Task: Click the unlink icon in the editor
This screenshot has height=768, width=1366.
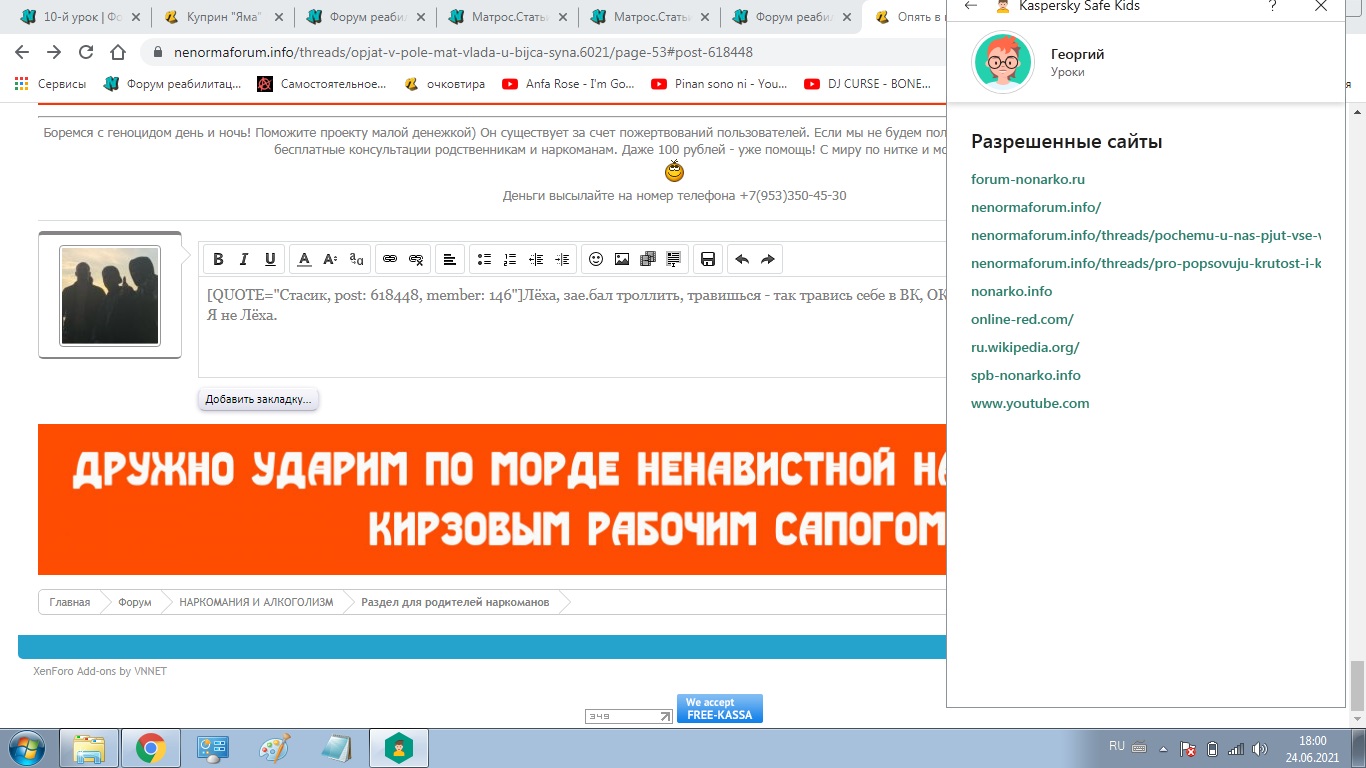Action: [x=416, y=260]
